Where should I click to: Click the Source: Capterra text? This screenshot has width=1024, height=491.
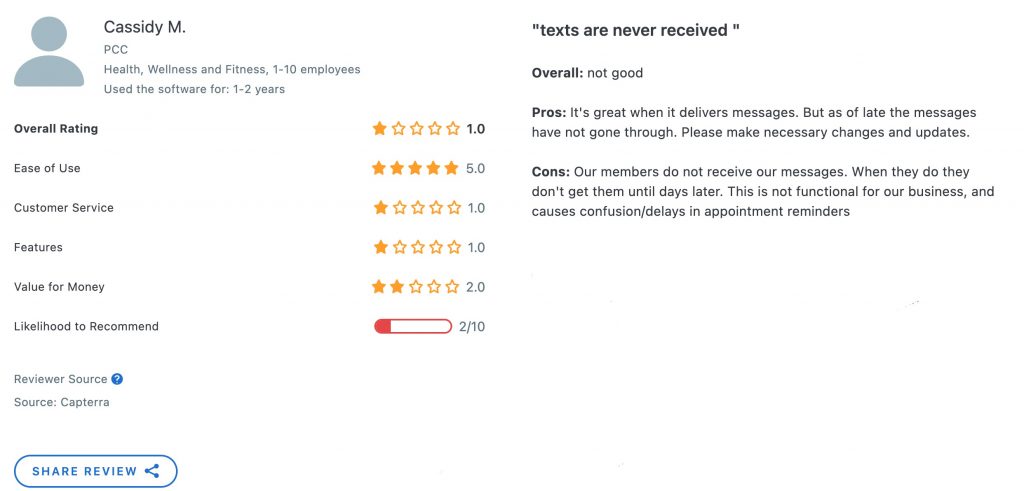point(61,402)
